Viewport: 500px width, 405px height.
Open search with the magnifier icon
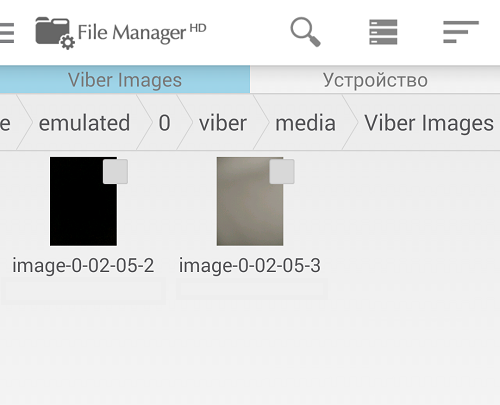pos(305,32)
